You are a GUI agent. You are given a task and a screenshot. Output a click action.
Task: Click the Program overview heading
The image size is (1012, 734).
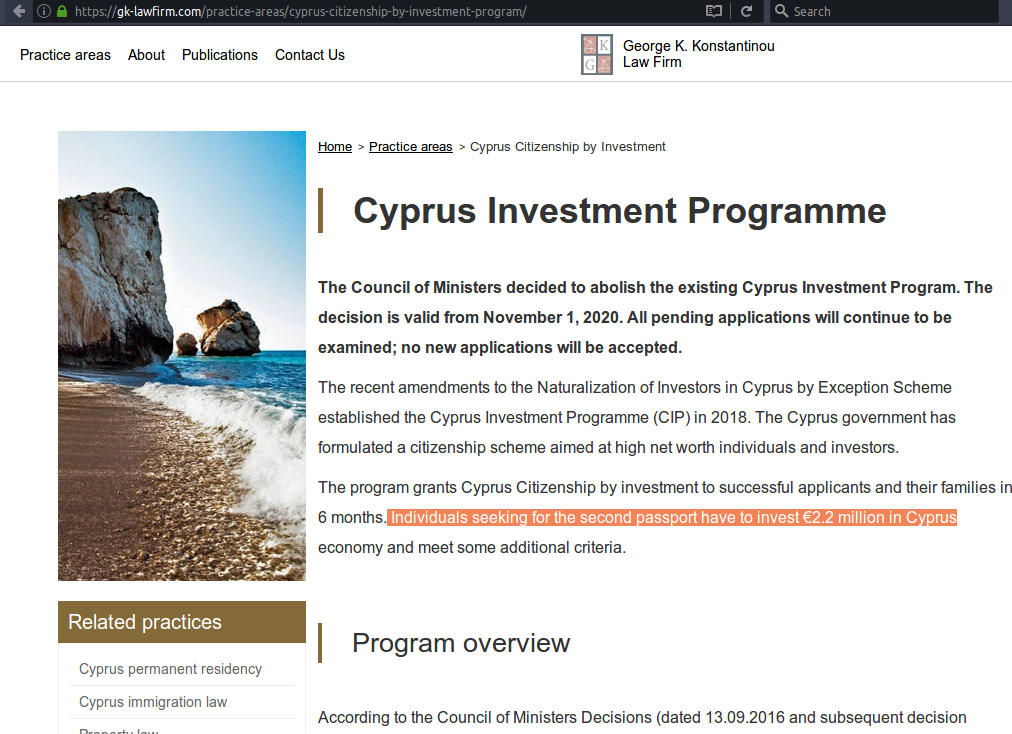461,643
